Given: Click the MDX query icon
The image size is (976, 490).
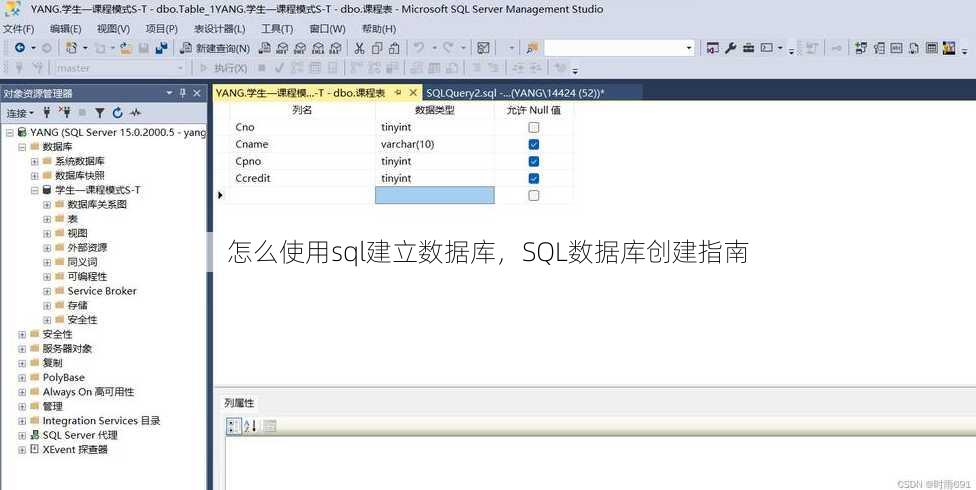Looking at the screenshot, I should click(282, 48).
